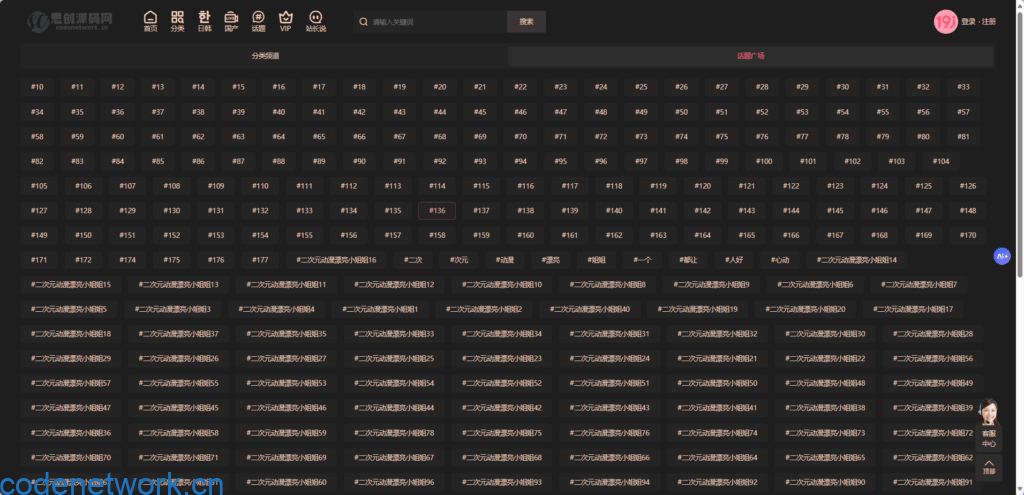Click the 登录 login link

968,22
